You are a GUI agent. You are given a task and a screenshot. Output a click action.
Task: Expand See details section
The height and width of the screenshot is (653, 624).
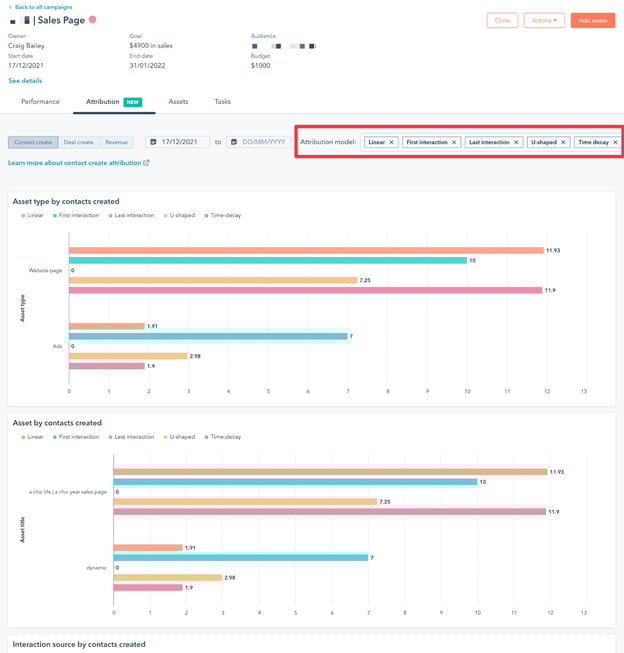[x=25, y=81]
